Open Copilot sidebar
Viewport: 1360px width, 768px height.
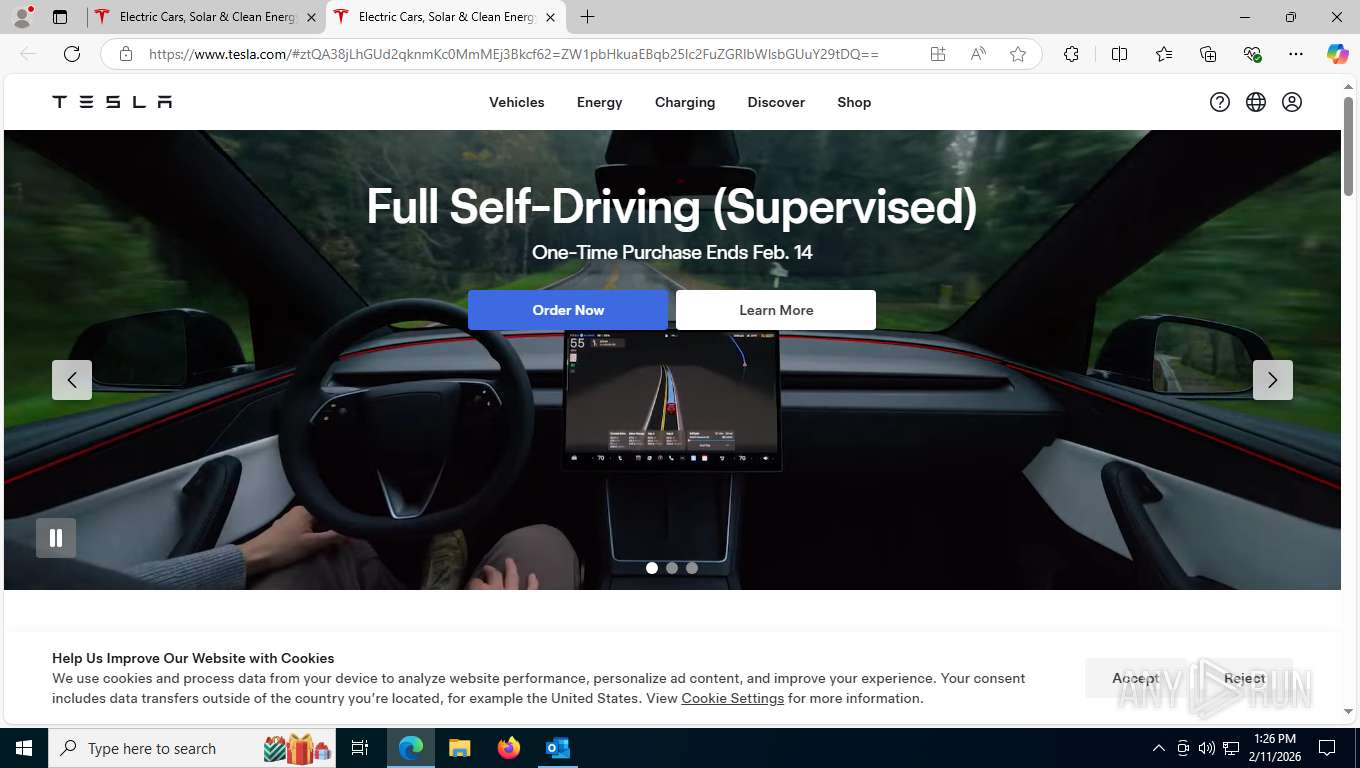point(1337,54)
